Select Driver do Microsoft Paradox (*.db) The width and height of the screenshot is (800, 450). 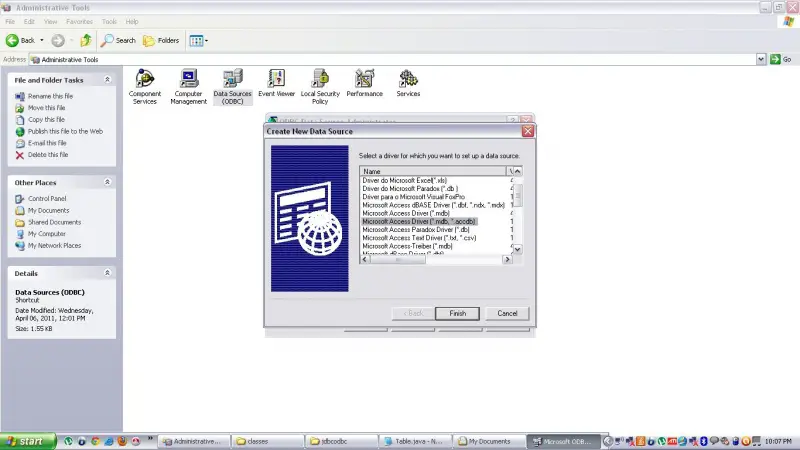point(410,188)
